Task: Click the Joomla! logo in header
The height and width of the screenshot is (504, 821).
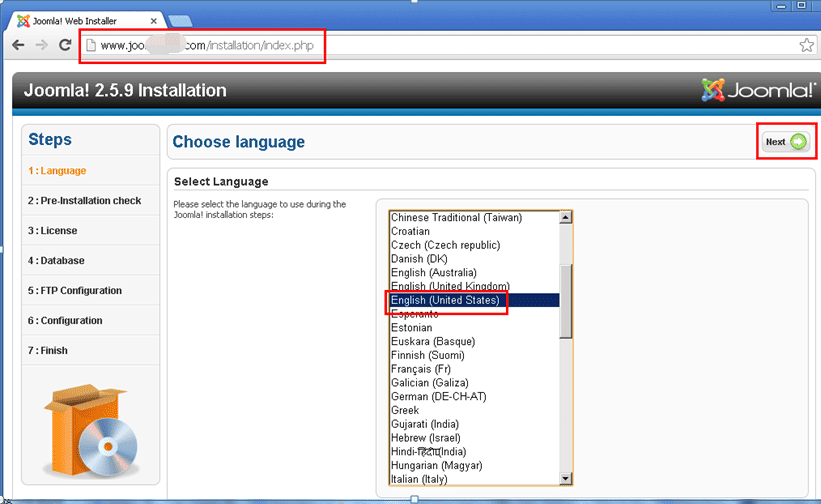Action: click(x=758, y=90)
